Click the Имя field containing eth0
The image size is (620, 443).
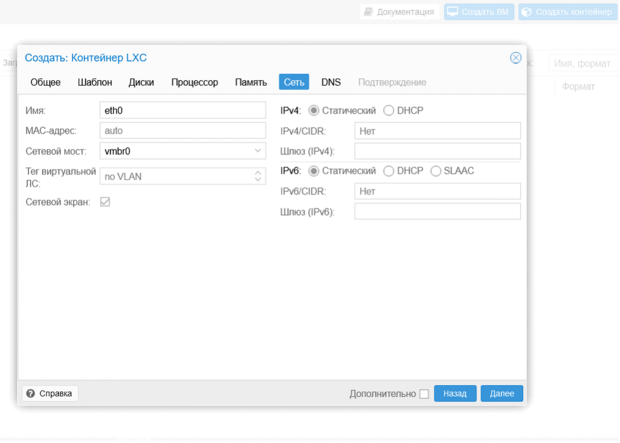[x=182, y=111]
